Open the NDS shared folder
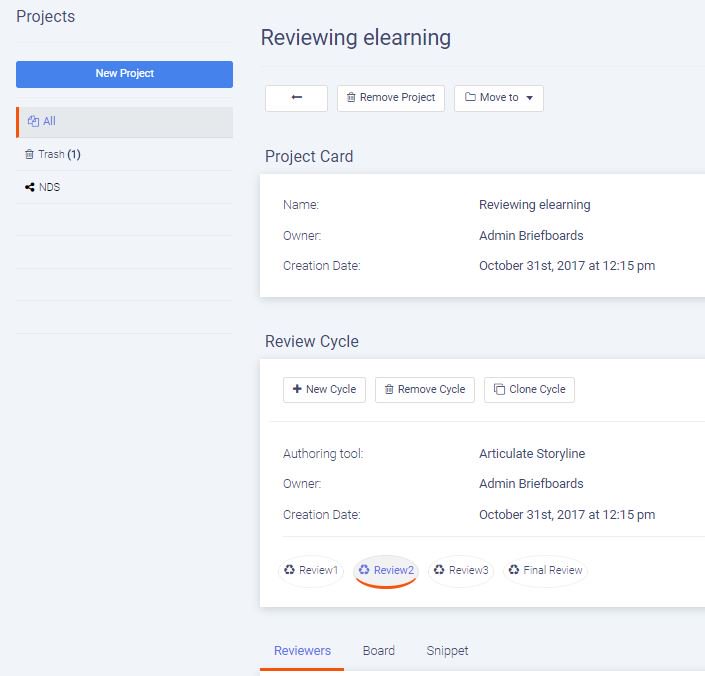This screenshot has width=705, height=676. click(124, 187)
